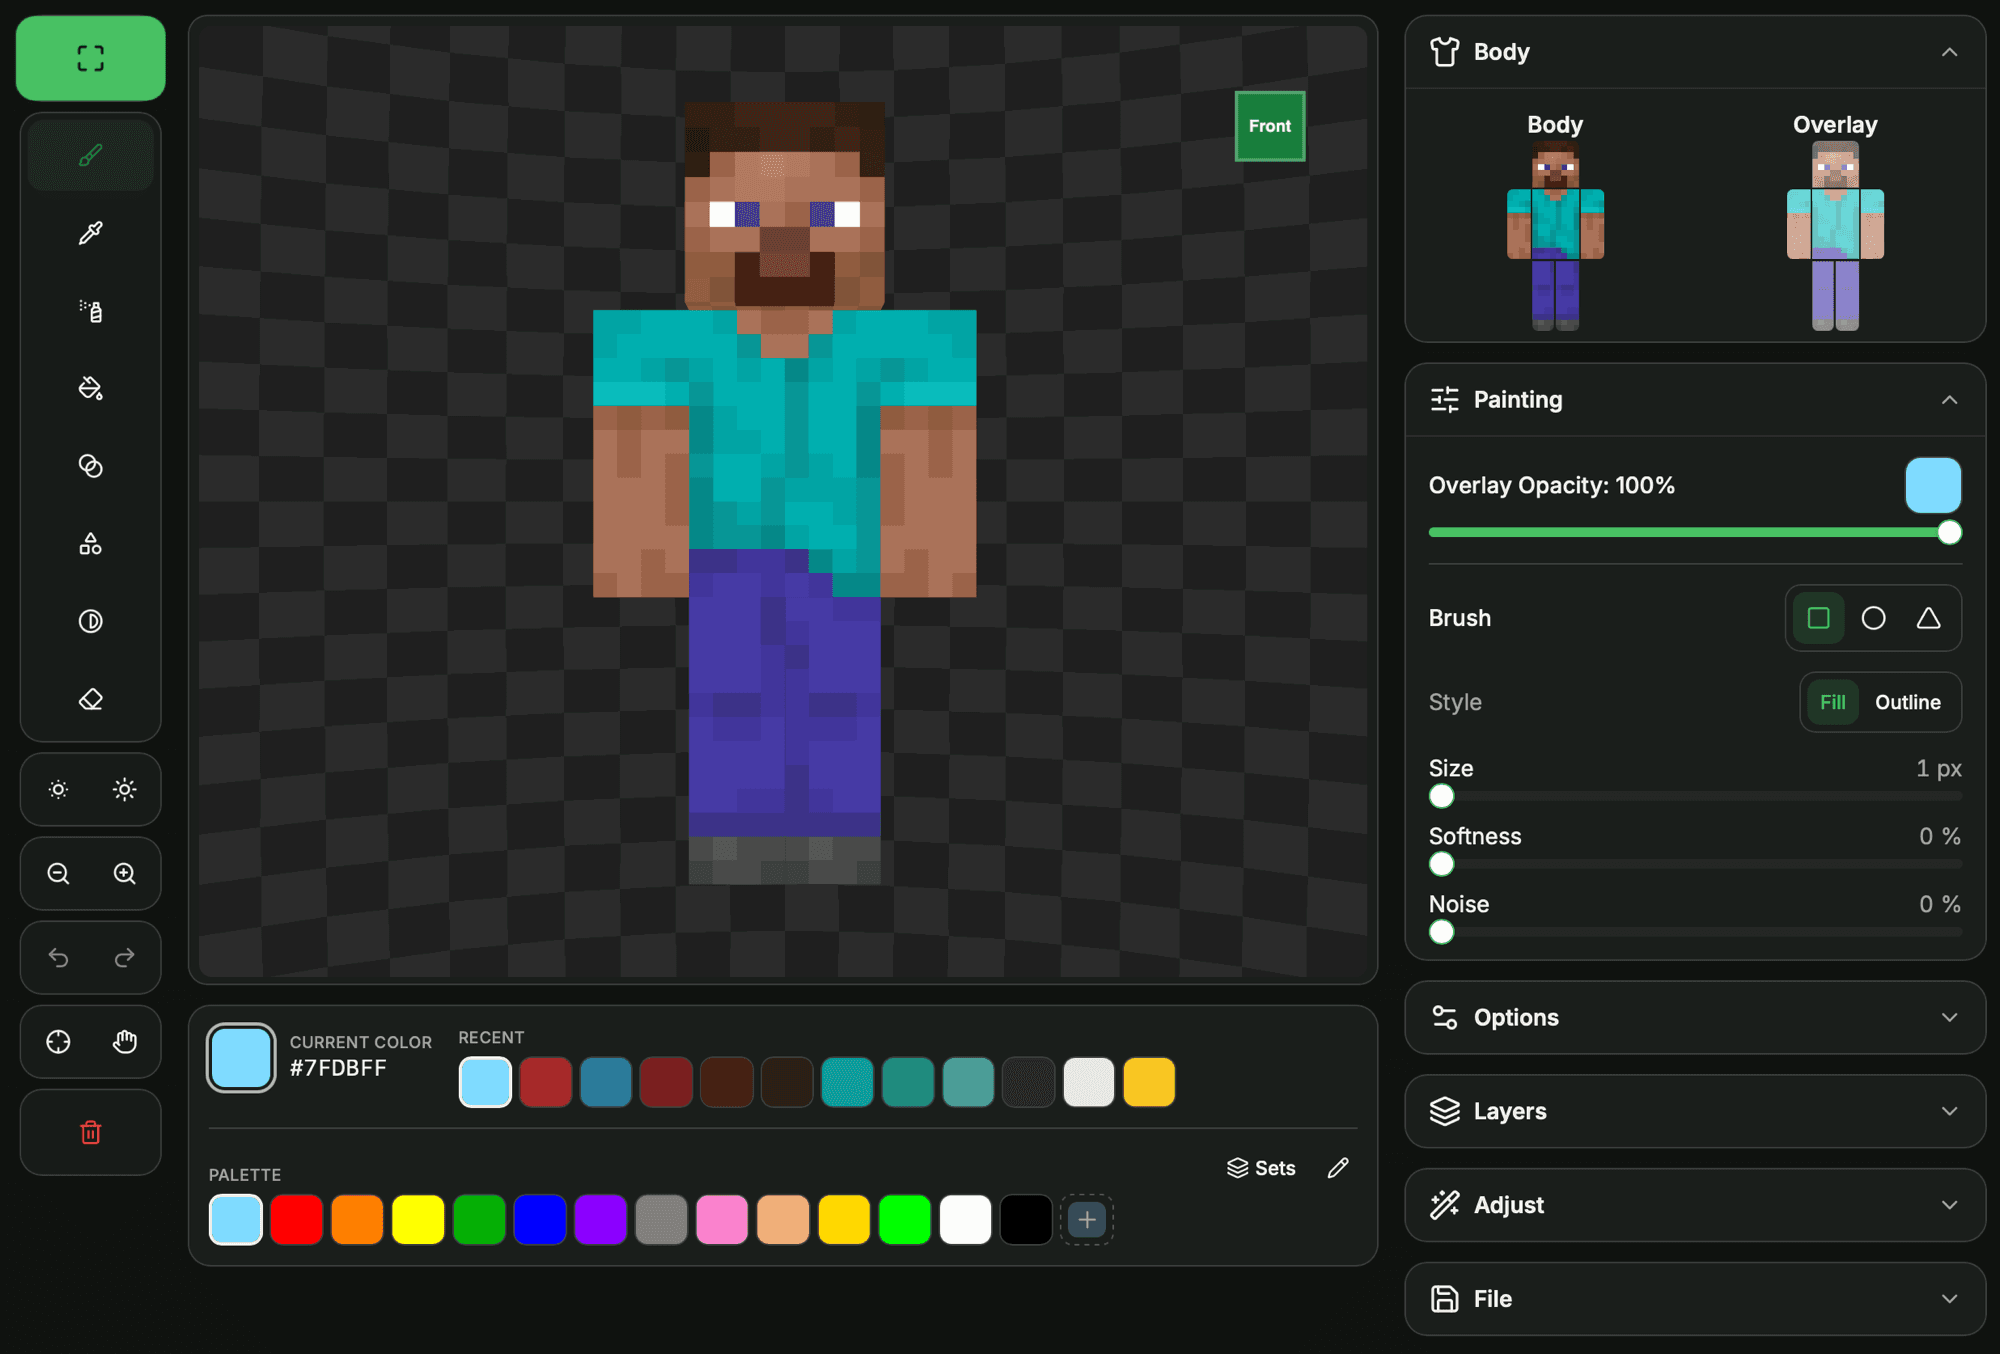2000x1354 pixels.
Task: Set brush style to Outline
Action: [1907, 702]
